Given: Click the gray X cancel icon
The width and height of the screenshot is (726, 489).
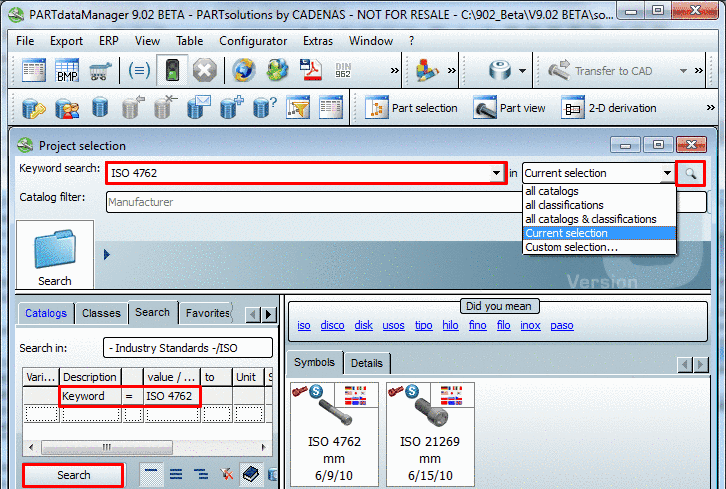Looking at the screenshot, I should coord(205,70).
